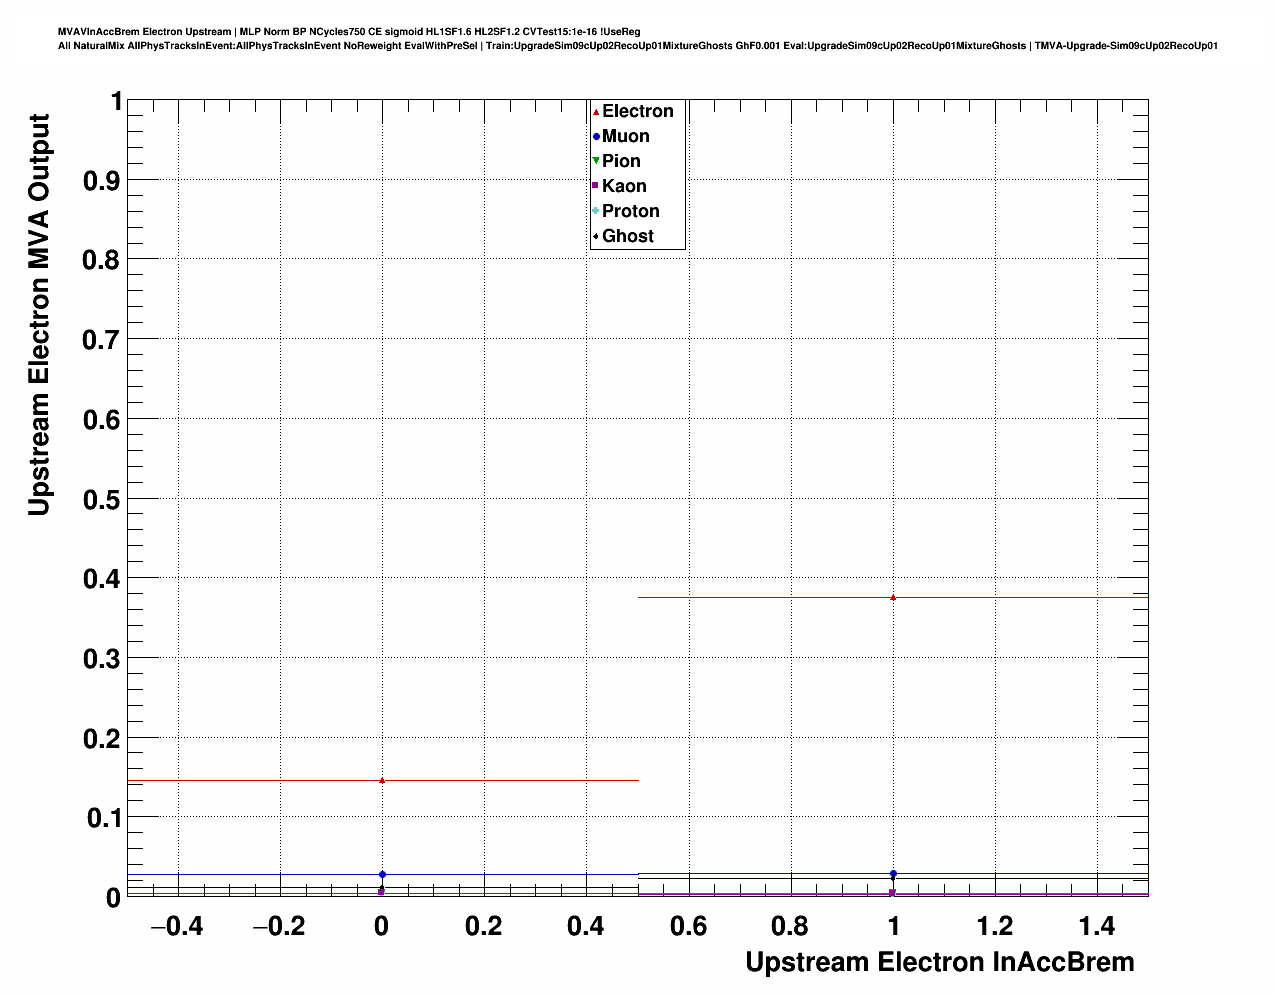Click x-axis tick label '−0.2'

point(279,927)
